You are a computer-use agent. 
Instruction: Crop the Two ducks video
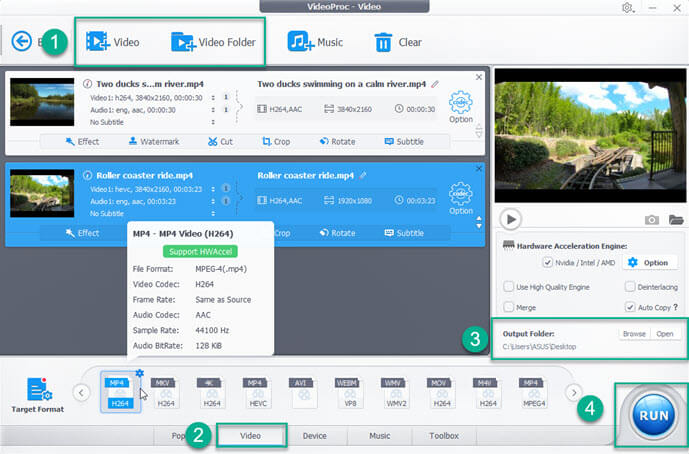pyautogui.click(x=276, y=142)
